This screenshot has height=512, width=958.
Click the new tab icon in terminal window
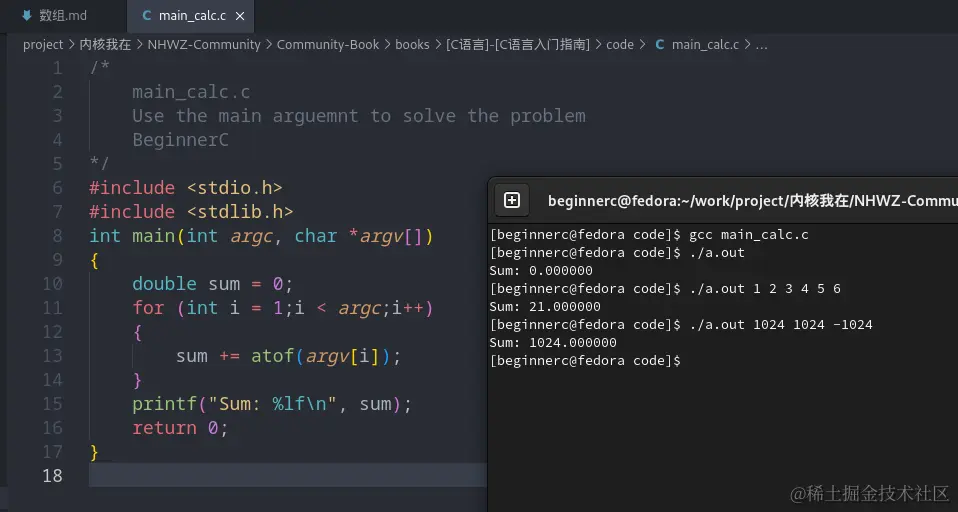pos(512,200)
